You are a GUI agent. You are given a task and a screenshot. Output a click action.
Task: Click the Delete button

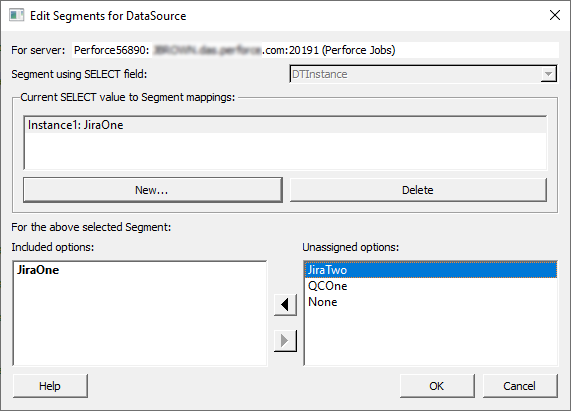[418, 190]
